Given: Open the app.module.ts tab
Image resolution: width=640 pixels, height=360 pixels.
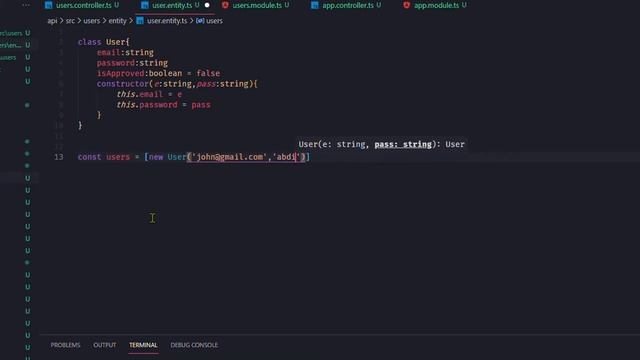Looking at the screenshot, I should click(x=436, y=5).
